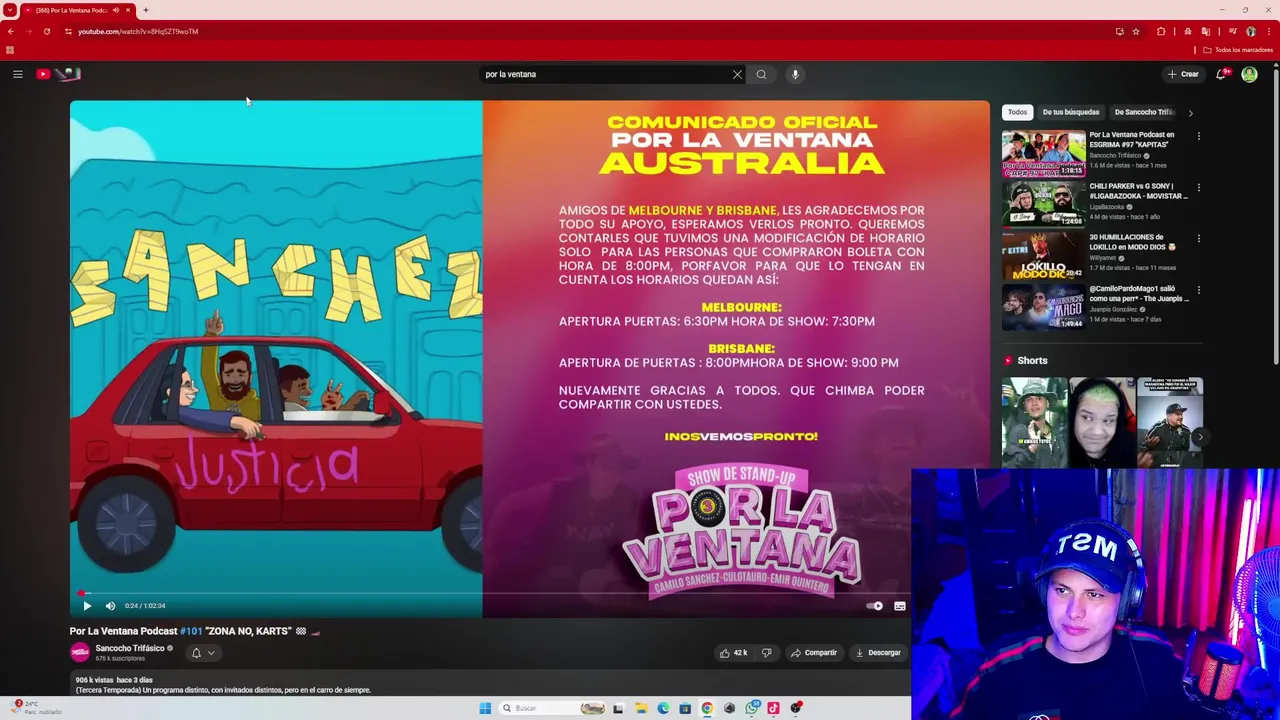Play the video

[x=87, y=606]
